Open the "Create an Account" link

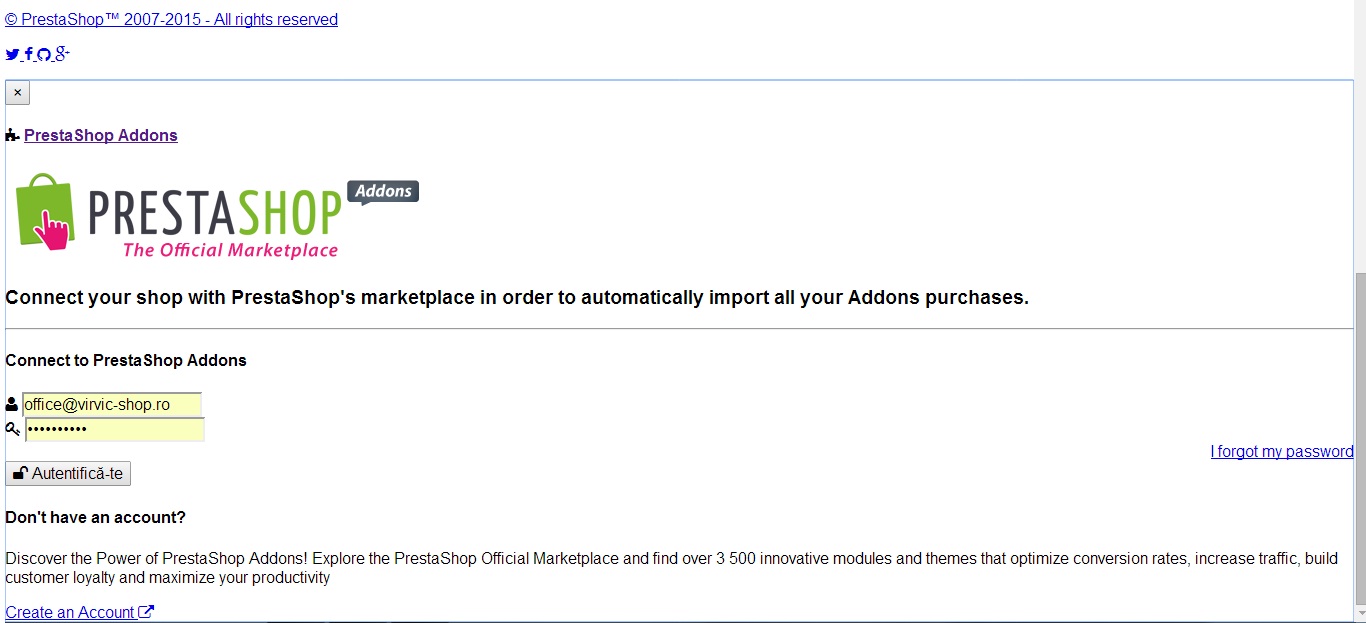(70, 612)
